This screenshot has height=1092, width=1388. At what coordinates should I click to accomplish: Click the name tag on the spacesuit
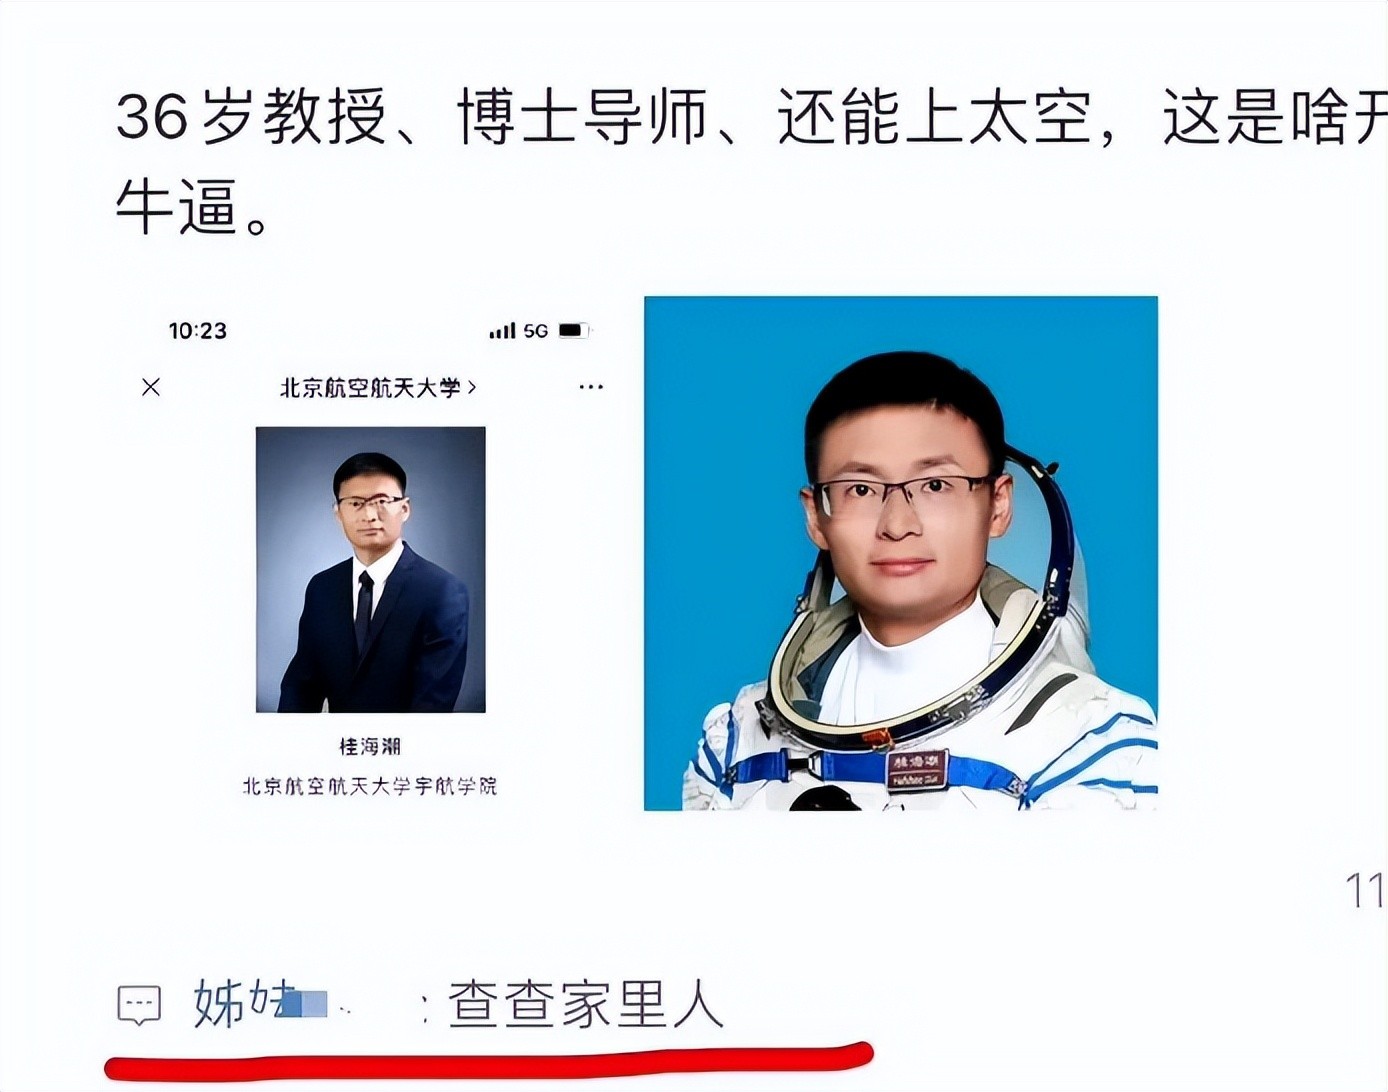point(916,769)
